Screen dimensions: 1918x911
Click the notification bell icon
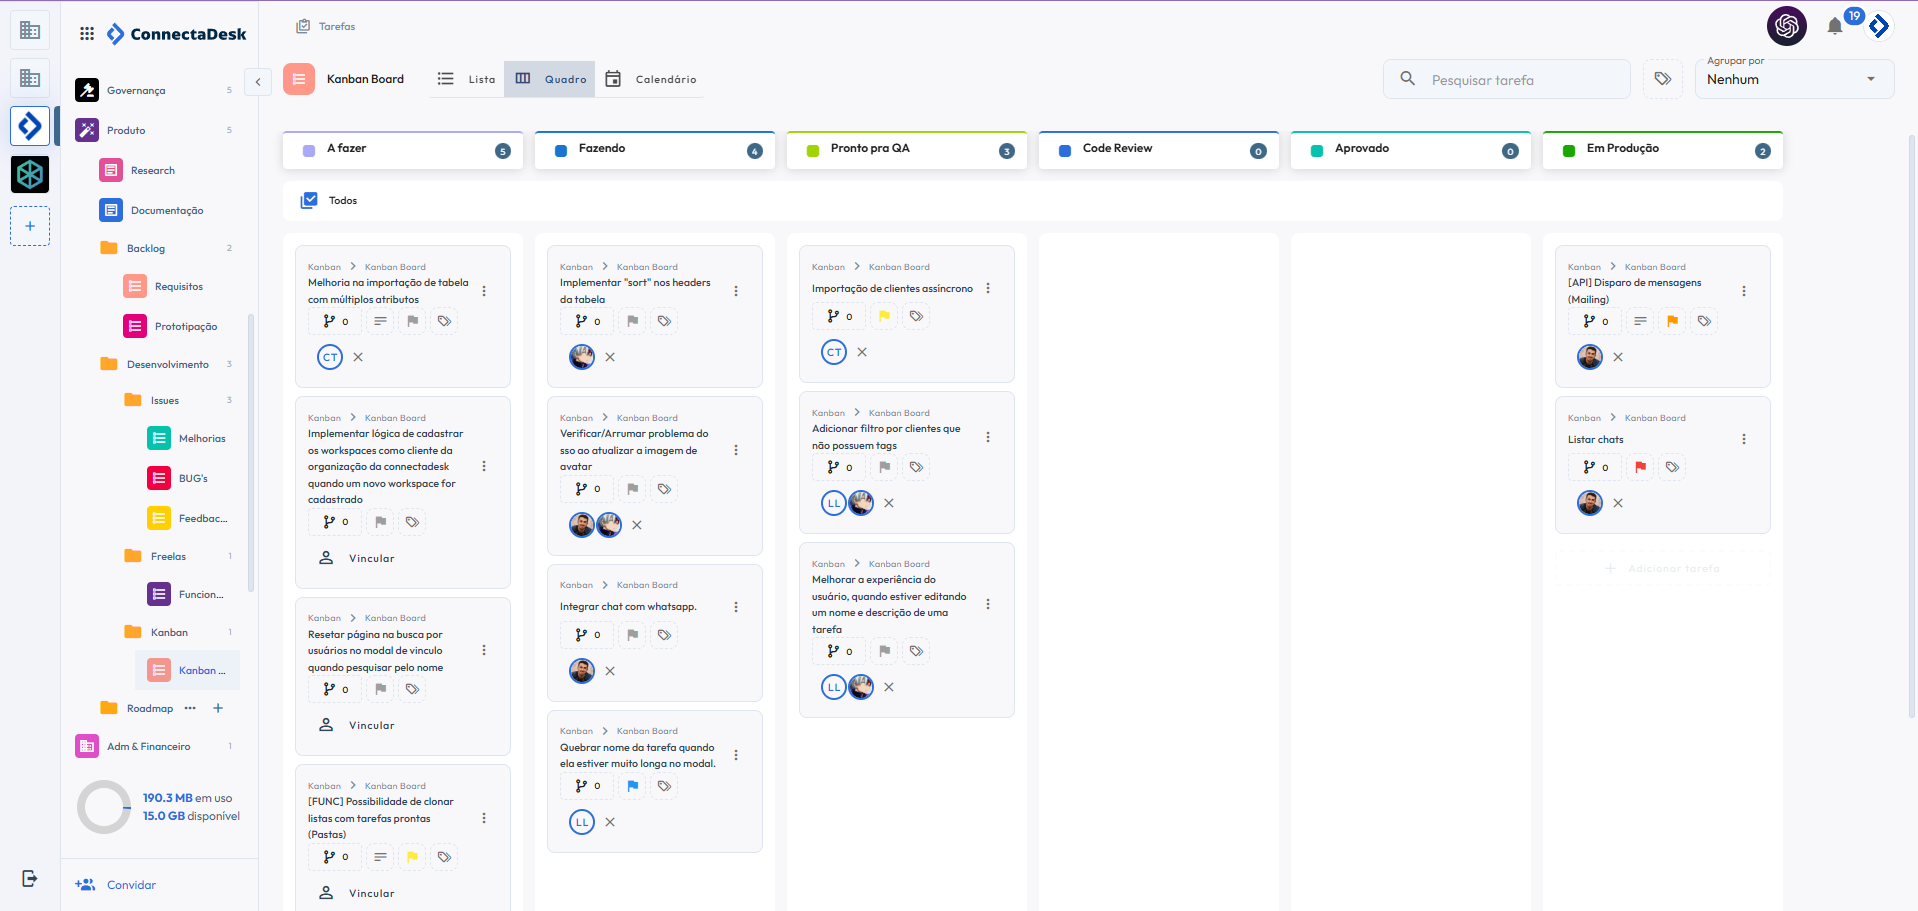[x=1834, y=27]
